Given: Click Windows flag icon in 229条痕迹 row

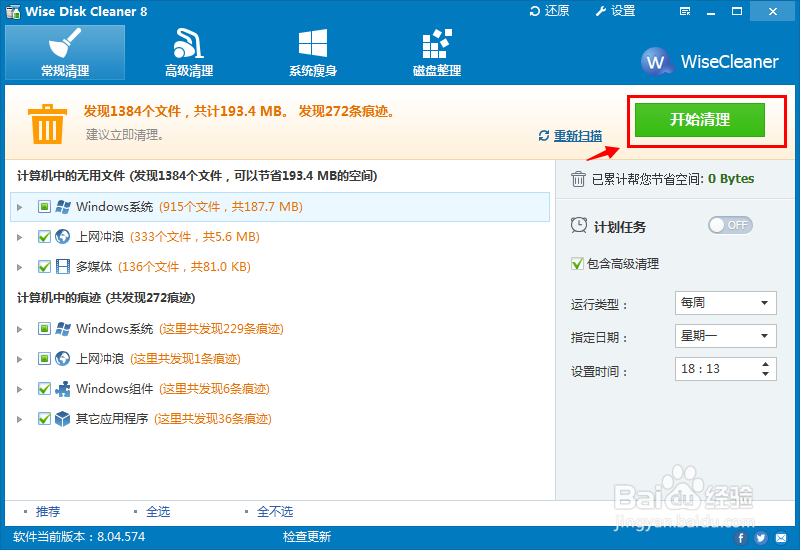Looking at the screenshot, I should [x=63, y=329].
